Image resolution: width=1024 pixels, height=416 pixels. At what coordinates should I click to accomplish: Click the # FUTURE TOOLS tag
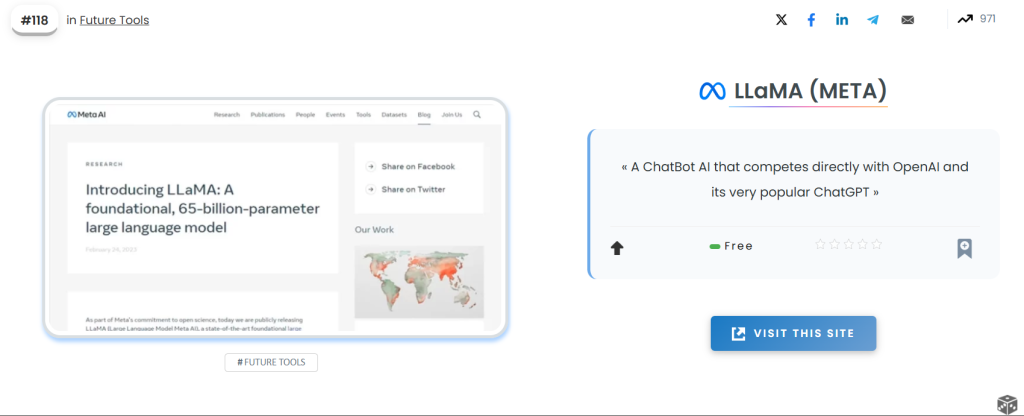[x=271, y=362]
